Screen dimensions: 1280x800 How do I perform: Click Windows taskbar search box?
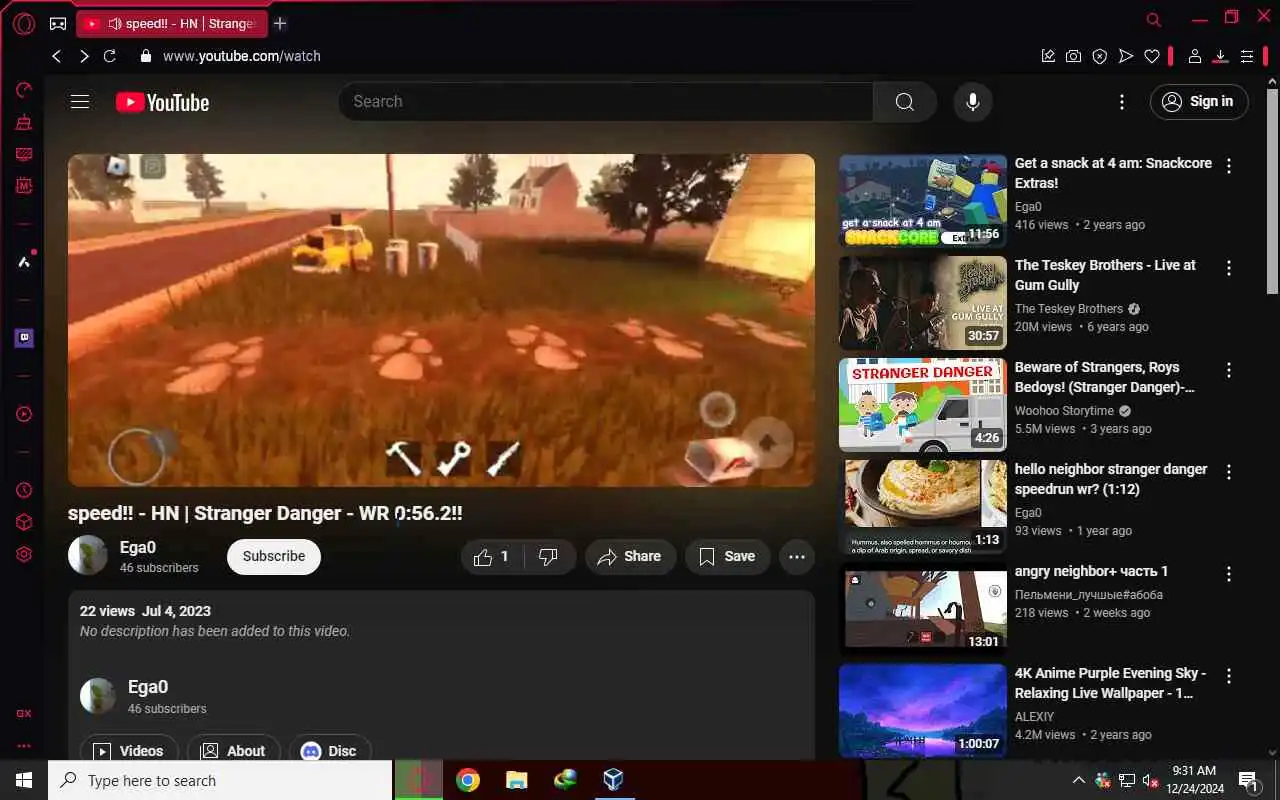pyautogui.click(x=221, y=780)
